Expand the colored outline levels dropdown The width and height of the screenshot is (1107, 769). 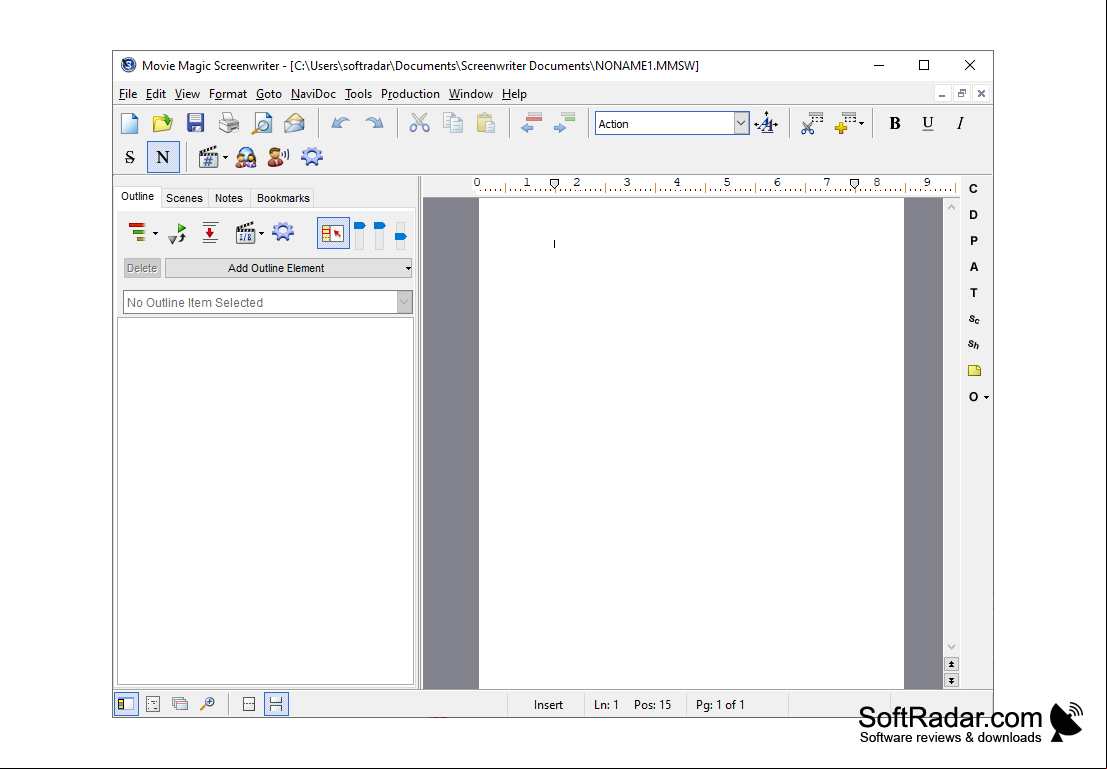pyautogui.click(x=155, y=234)
